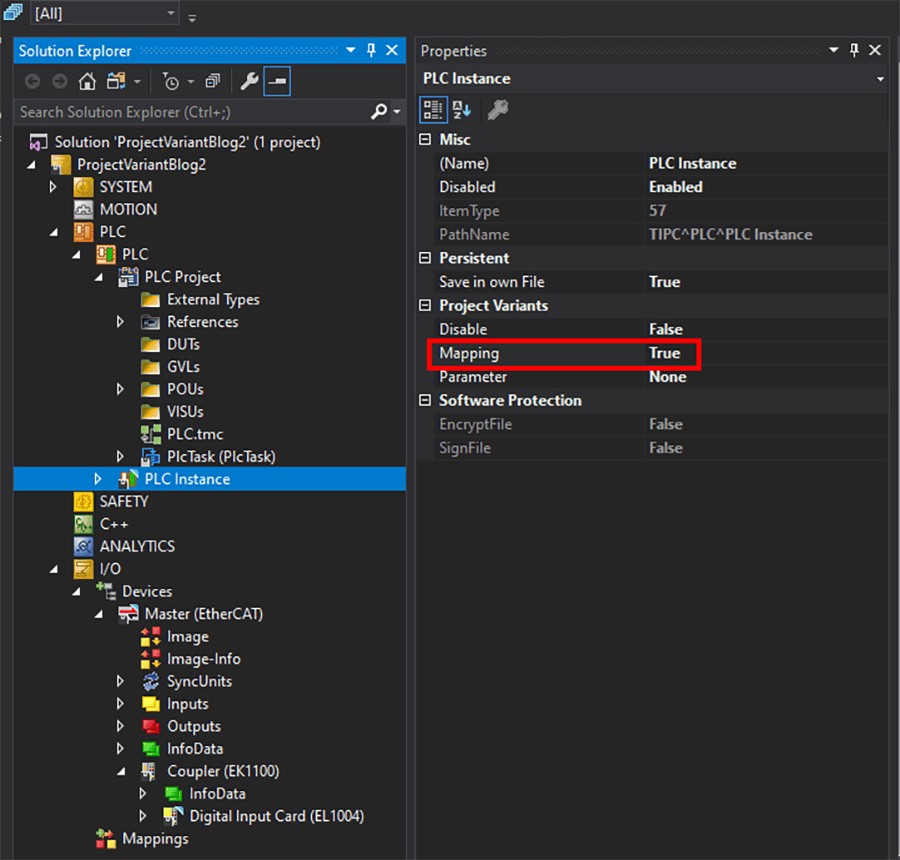The image size is (900, 860).
Task: Expand the SyncUnits node
Action: click(x=121, y=681)
